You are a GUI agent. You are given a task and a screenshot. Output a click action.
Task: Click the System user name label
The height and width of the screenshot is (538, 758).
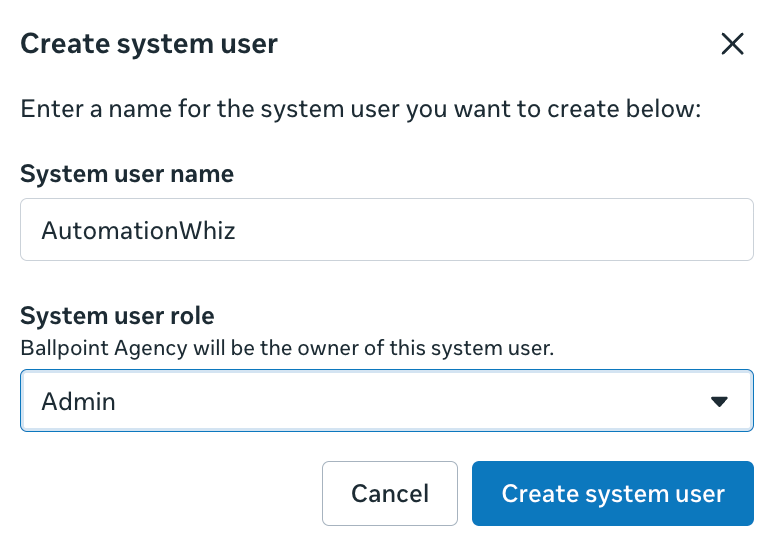pos(127,174)
